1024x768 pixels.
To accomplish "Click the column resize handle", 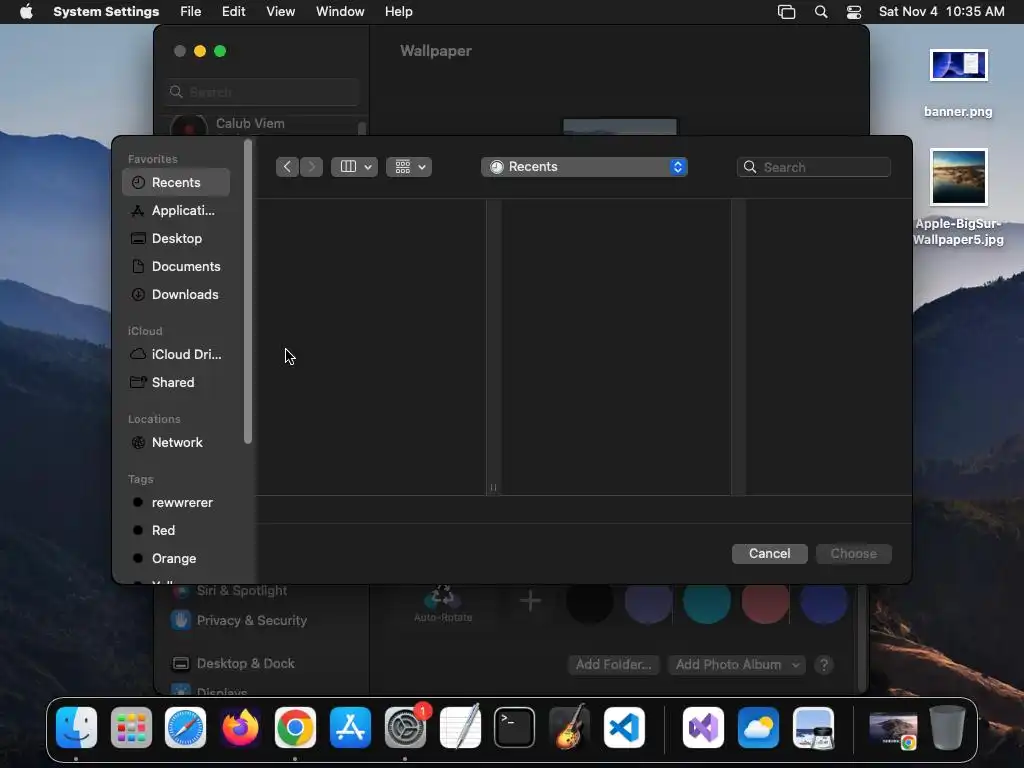I will (494, 487).
